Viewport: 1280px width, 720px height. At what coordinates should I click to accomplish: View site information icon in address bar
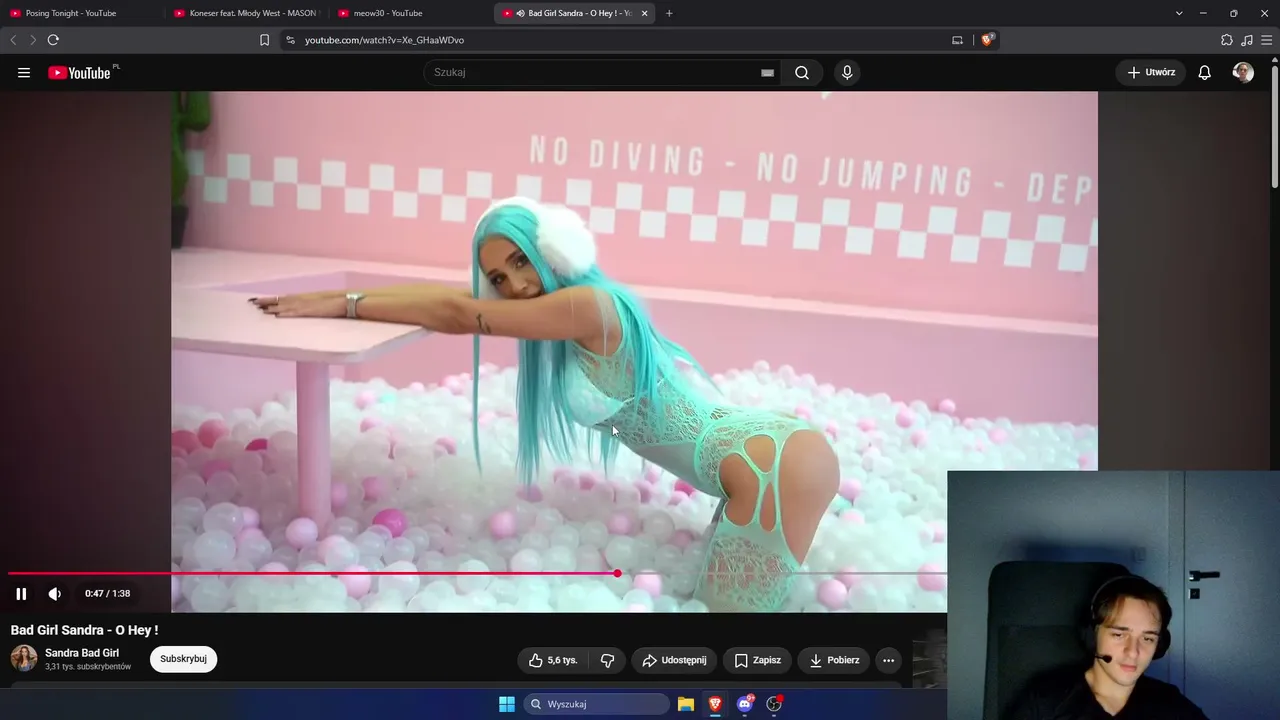(x=290, y=40)
